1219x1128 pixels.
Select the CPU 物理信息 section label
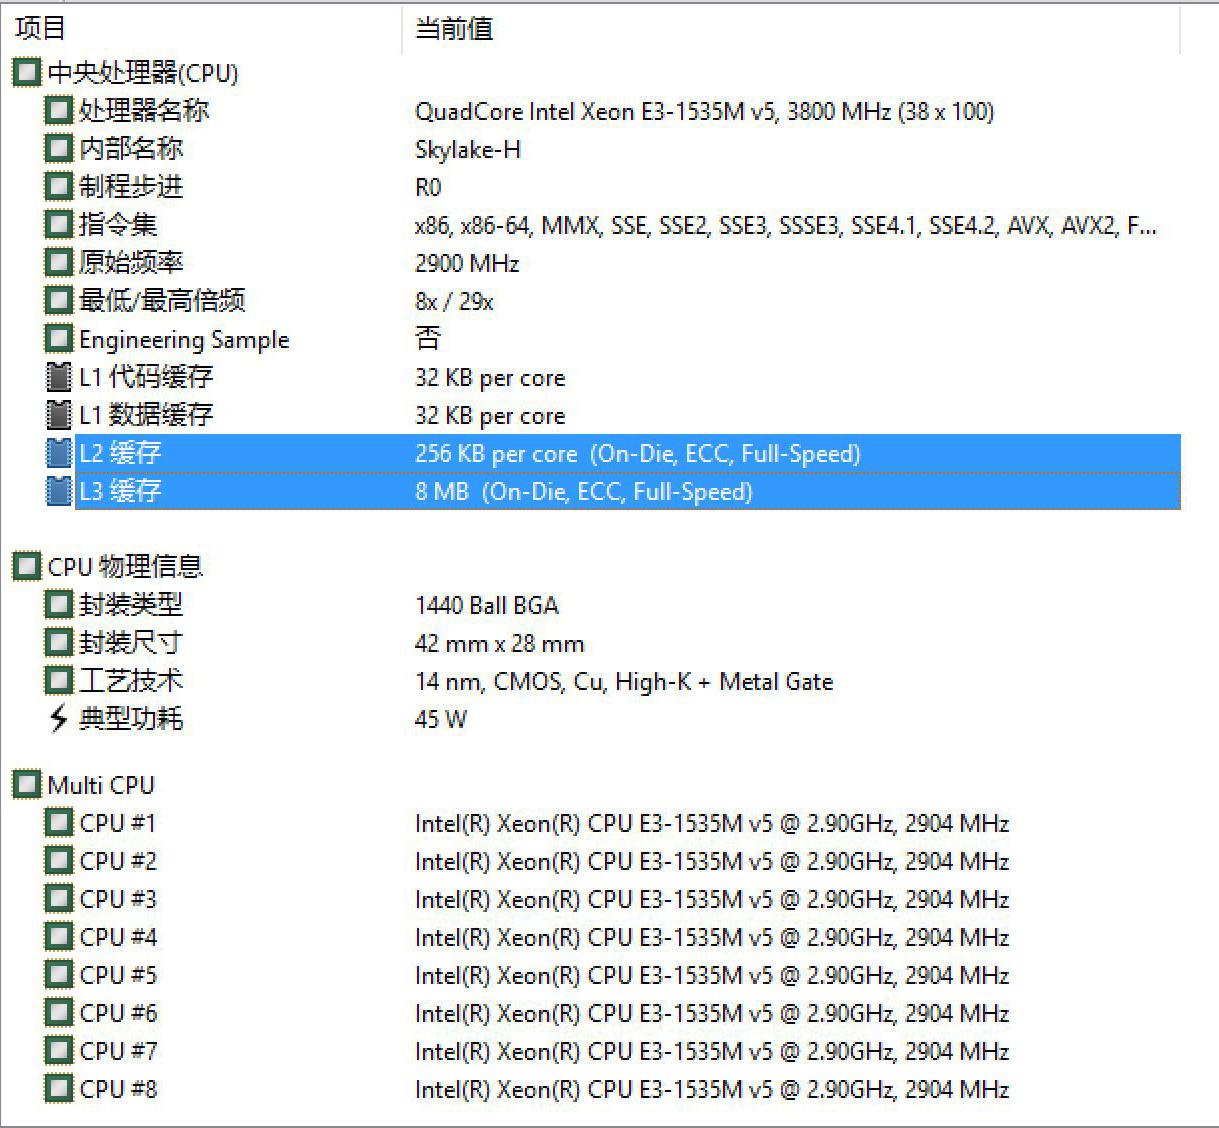click(x=125, y=566)
